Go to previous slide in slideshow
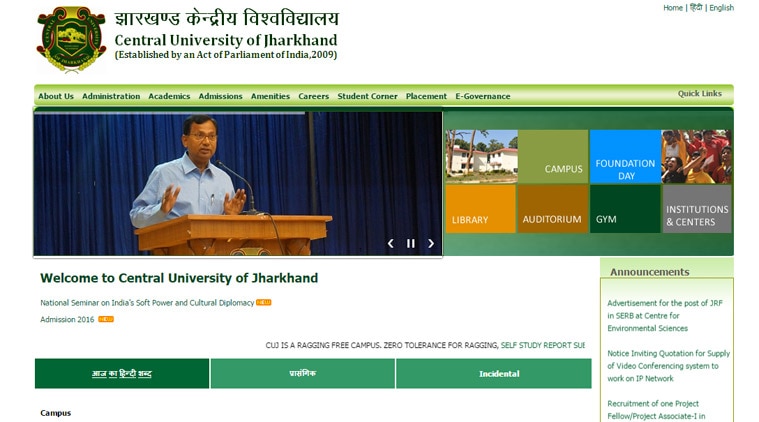The width and height of the screenshot is (759, 422). pyautogui.click(x=391, y=243)
